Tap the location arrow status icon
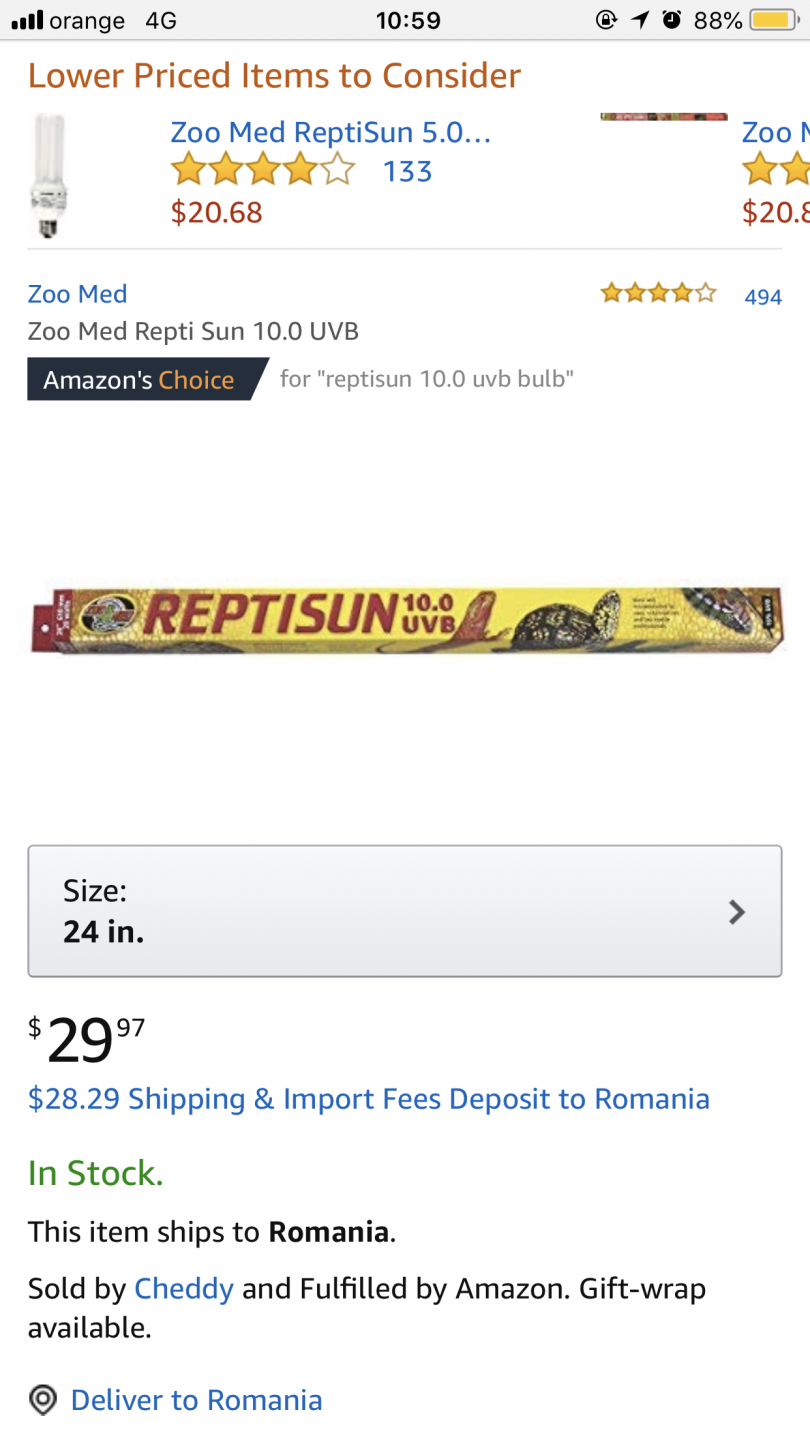The width and height of the screenshot is (810, 1440). coord(640,20)
